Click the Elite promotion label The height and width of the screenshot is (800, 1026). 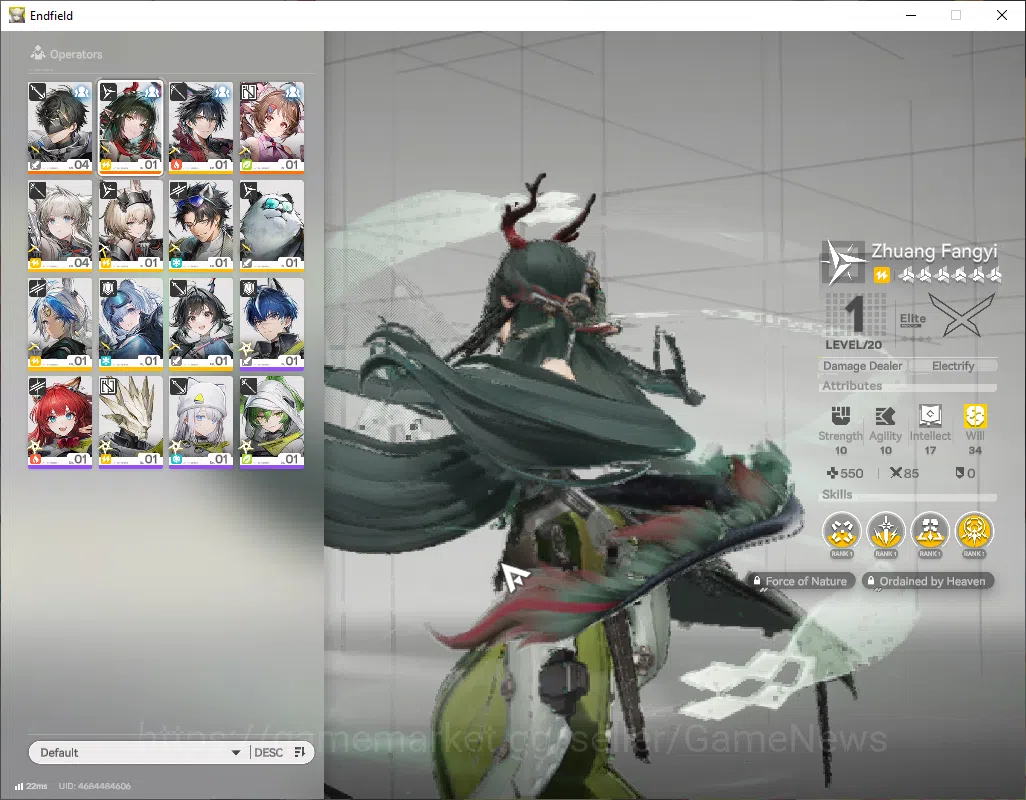pyautogui.click(x=912, y=319)
